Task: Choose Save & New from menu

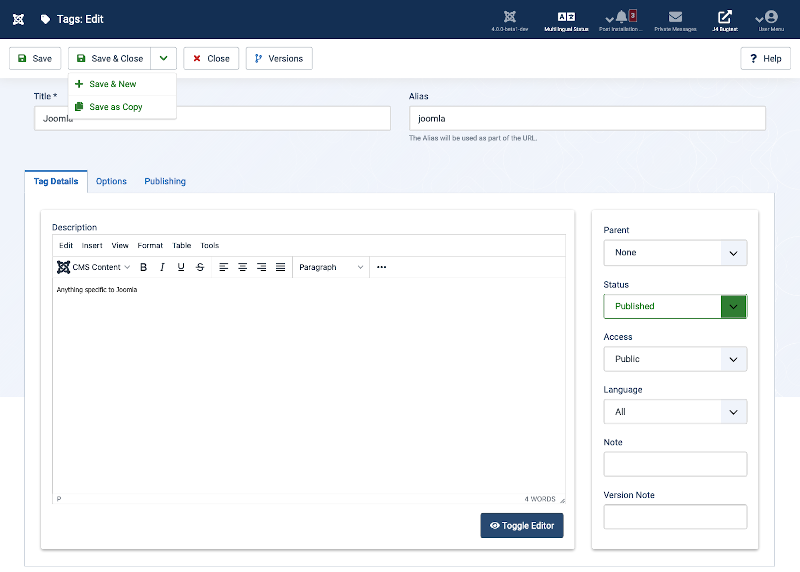Action: [x=112, y=84]
